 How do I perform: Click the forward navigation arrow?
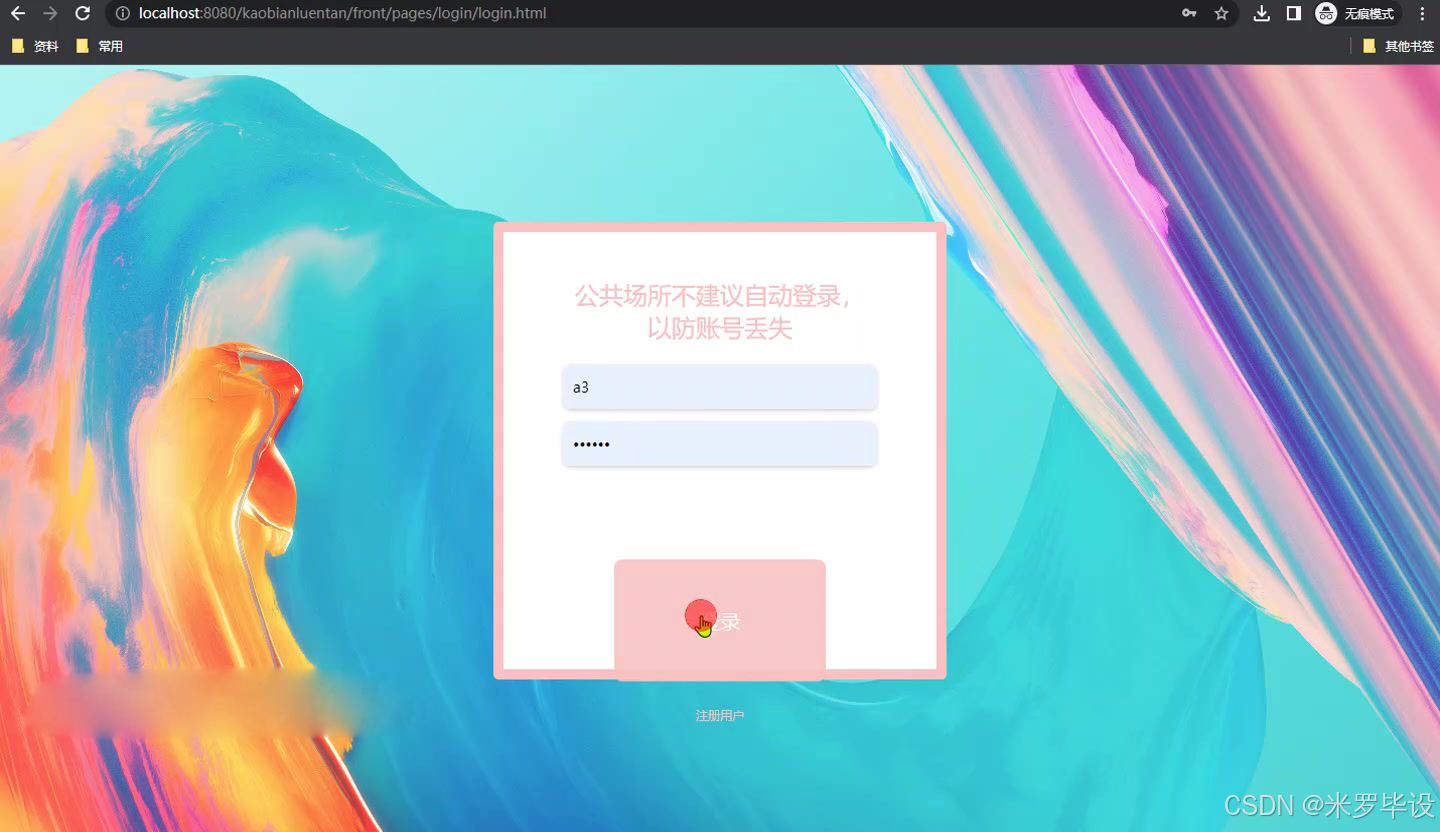click(50, 14)
